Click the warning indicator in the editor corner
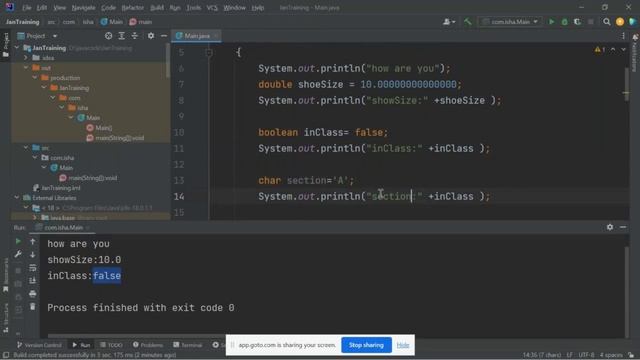This screenshot has height=360, width=640. pyautogui.click(x=600, y=49)
